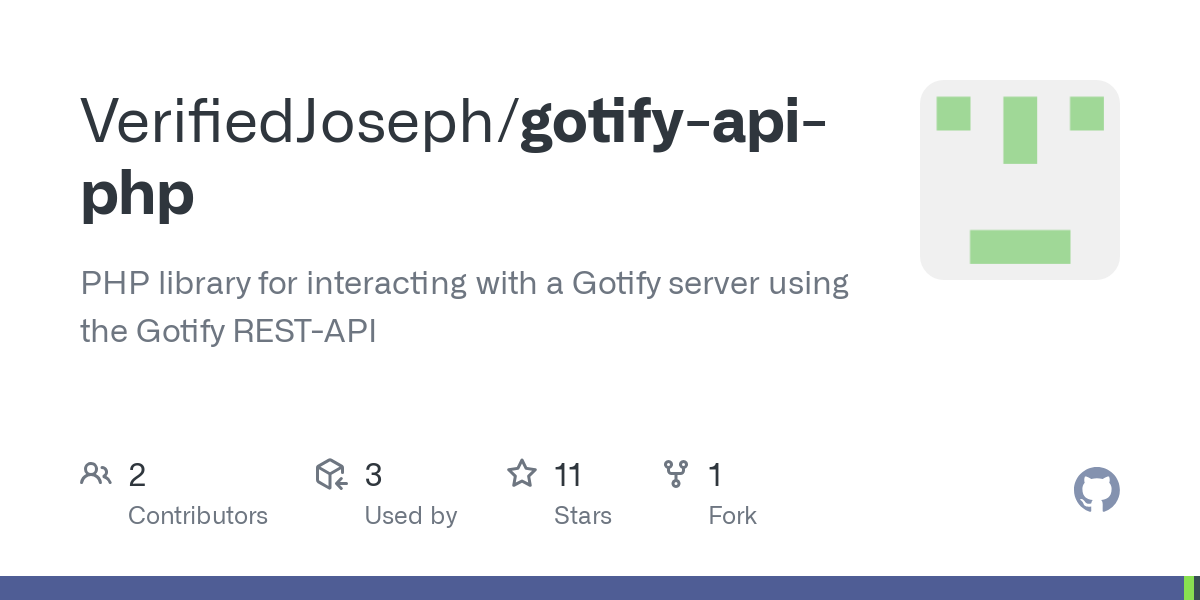Select the Used by label text
Viewport: 1200px width, 600px height.
coord(411,516)
